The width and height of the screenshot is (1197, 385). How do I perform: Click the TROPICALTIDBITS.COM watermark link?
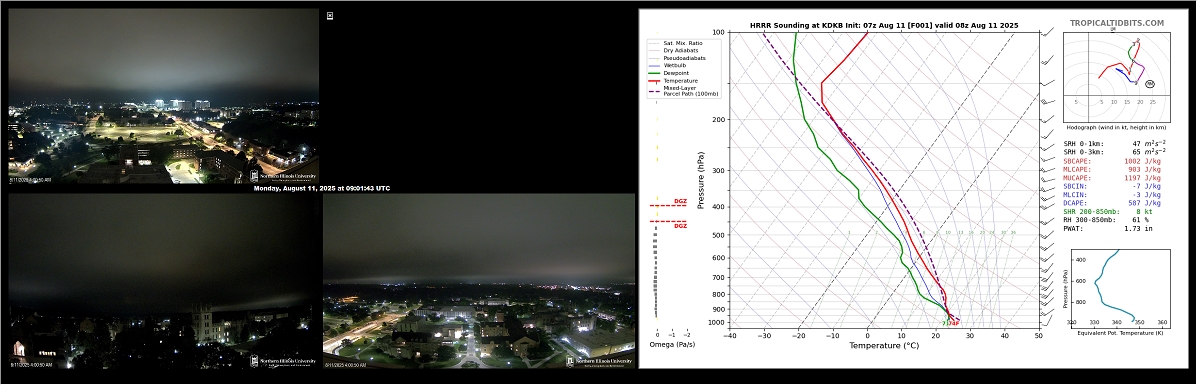pyautogui.click(x=1117, y=24)
